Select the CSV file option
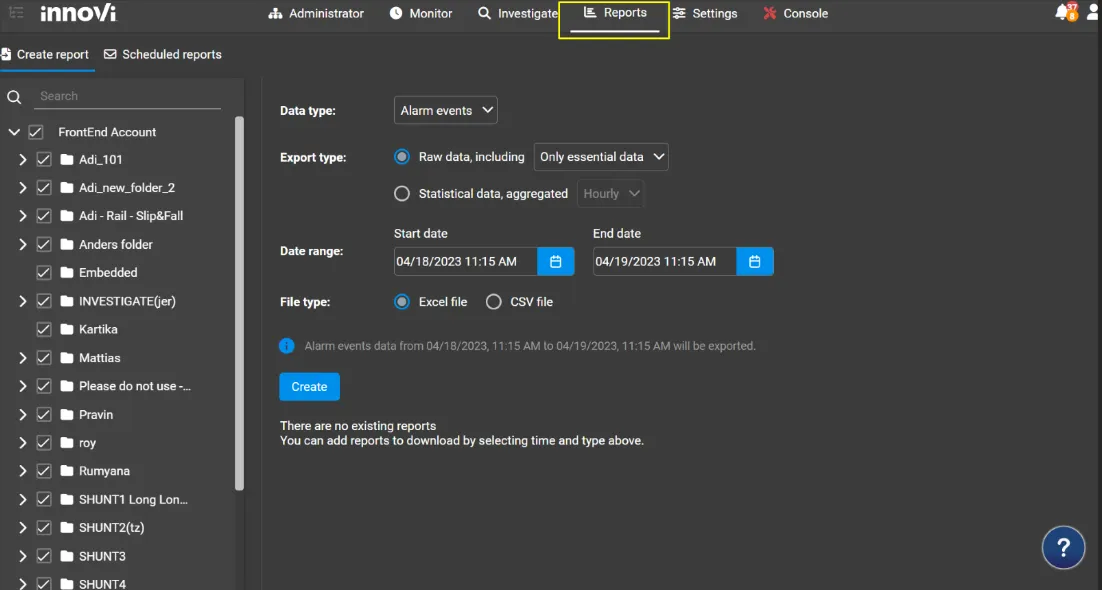1102x590 pixels. (494, 302)
